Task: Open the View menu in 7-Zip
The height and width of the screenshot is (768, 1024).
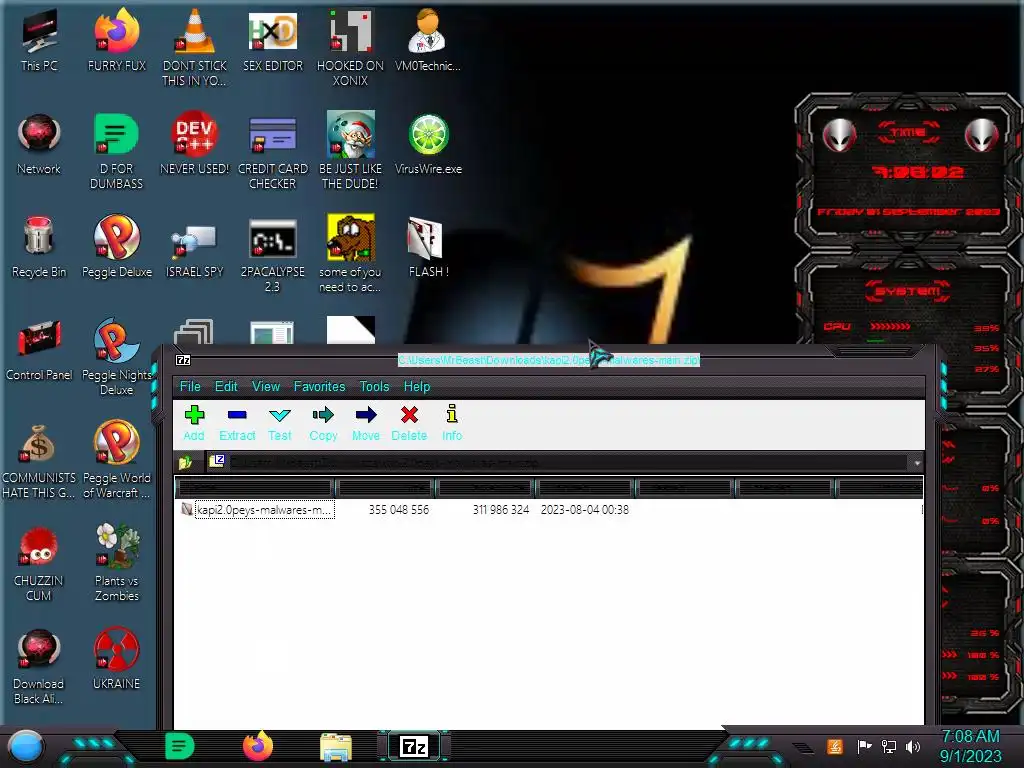Action: 266,387
